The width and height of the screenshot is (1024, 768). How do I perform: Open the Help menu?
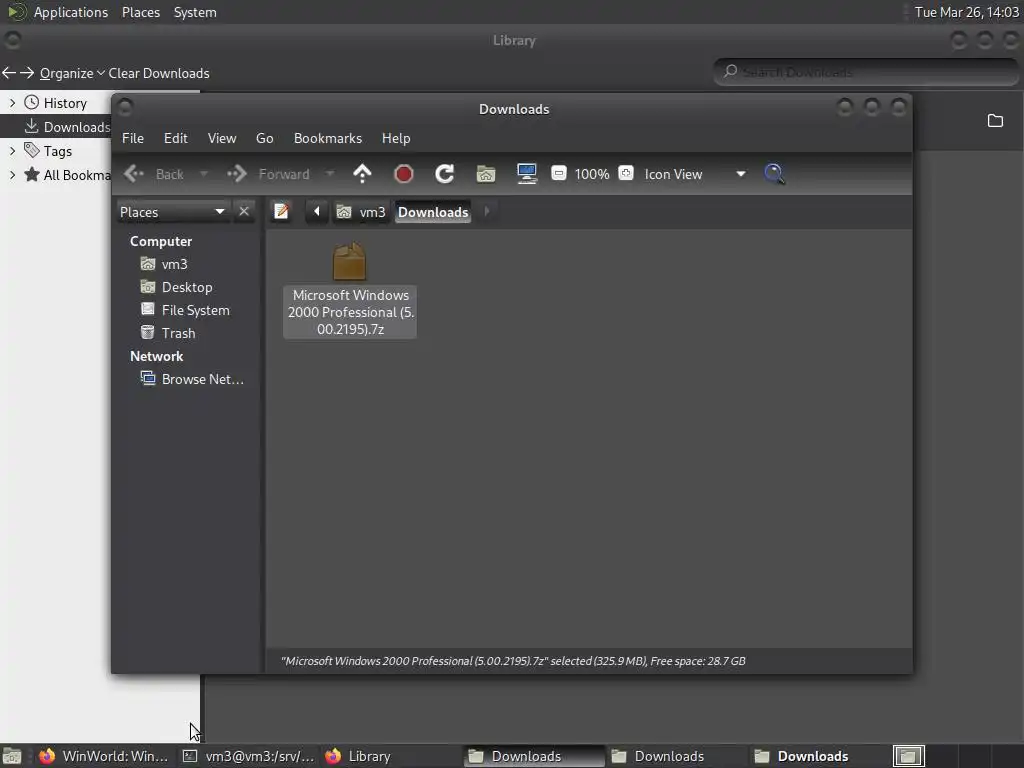(x=396, y=138)
